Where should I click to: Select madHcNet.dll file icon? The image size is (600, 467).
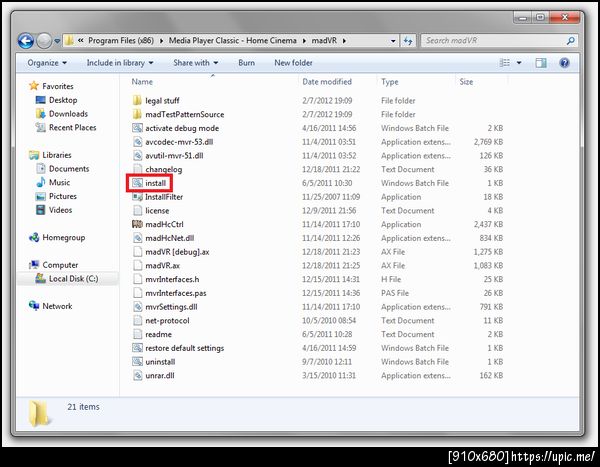pyautogui.click(x=137, y=238)
